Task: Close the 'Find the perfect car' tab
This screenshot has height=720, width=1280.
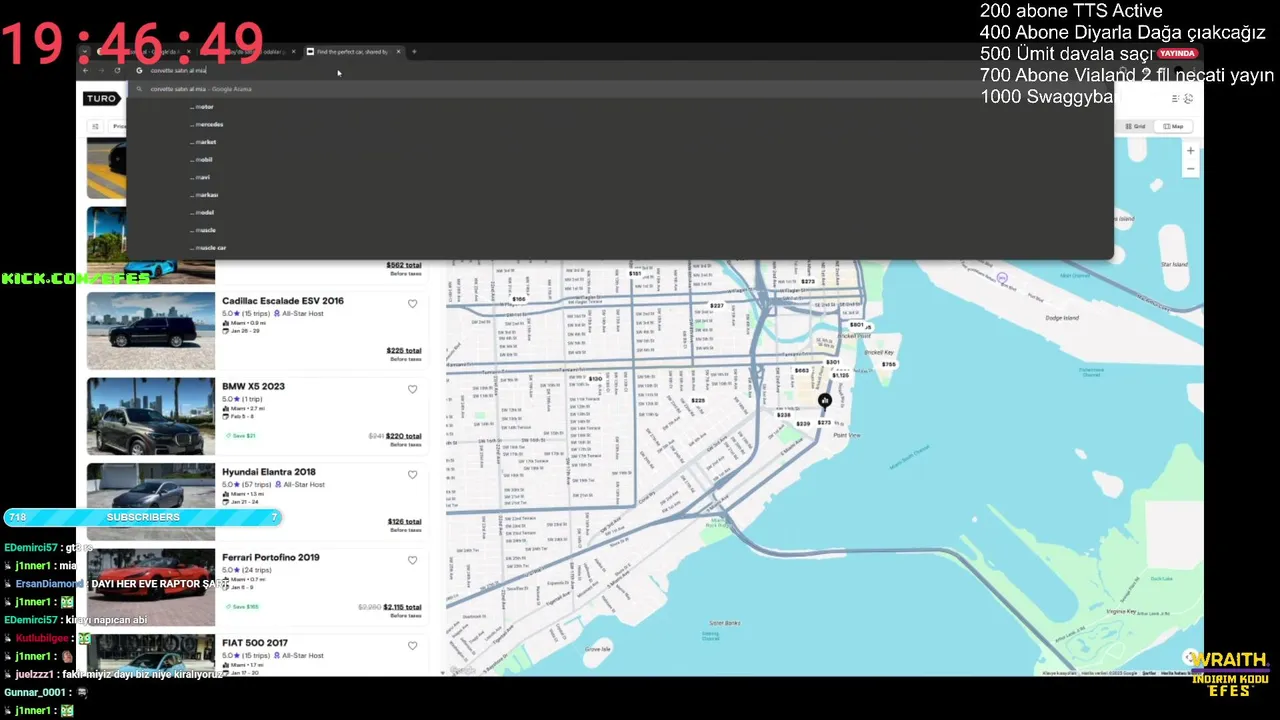Action: click(398, 52)
